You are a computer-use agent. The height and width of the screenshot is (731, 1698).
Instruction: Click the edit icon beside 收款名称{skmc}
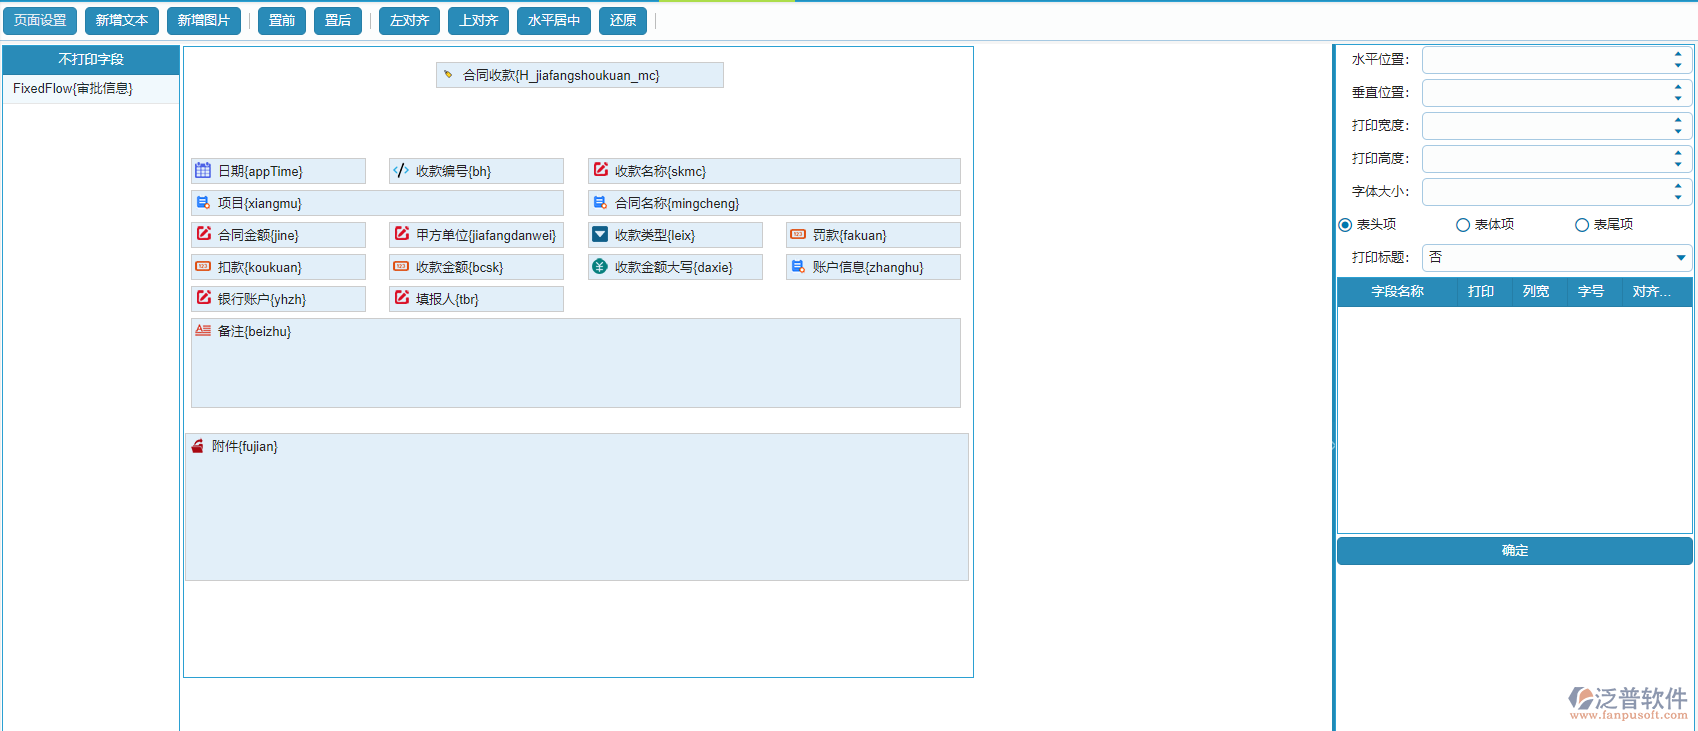tap(600, 171)
